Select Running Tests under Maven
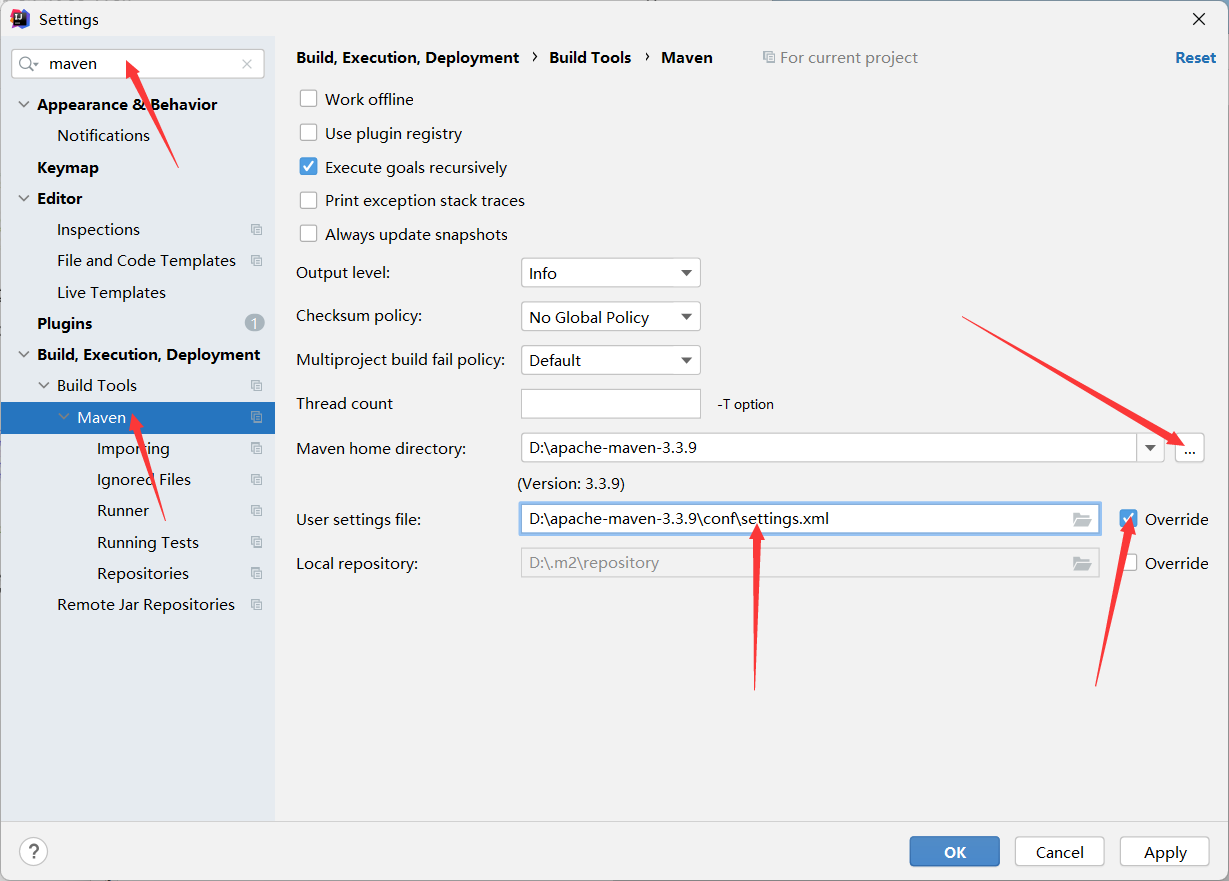Viewport: 1229px width, 881px height. click(x=148, y=542)
